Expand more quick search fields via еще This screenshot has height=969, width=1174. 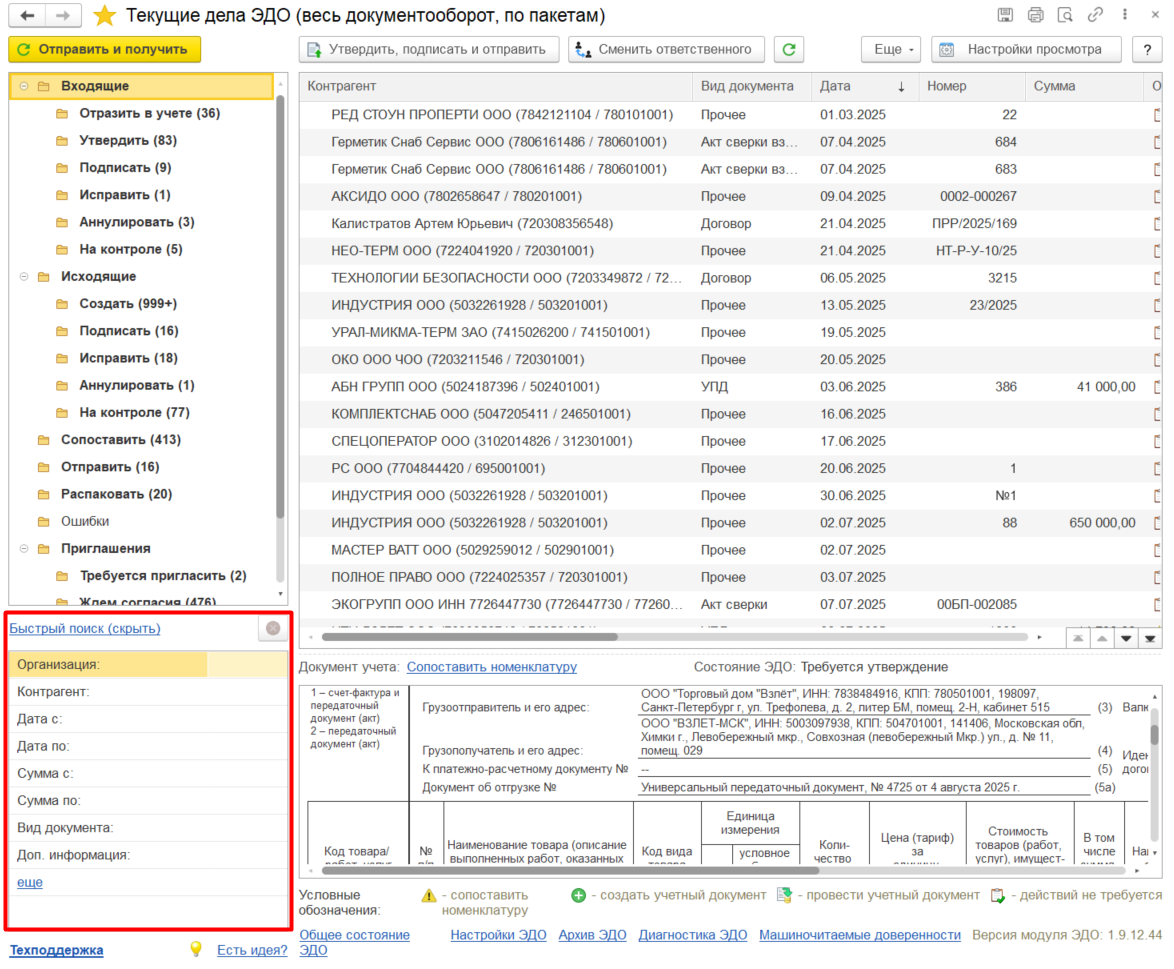pyautogui.click(x=30, y=882)
